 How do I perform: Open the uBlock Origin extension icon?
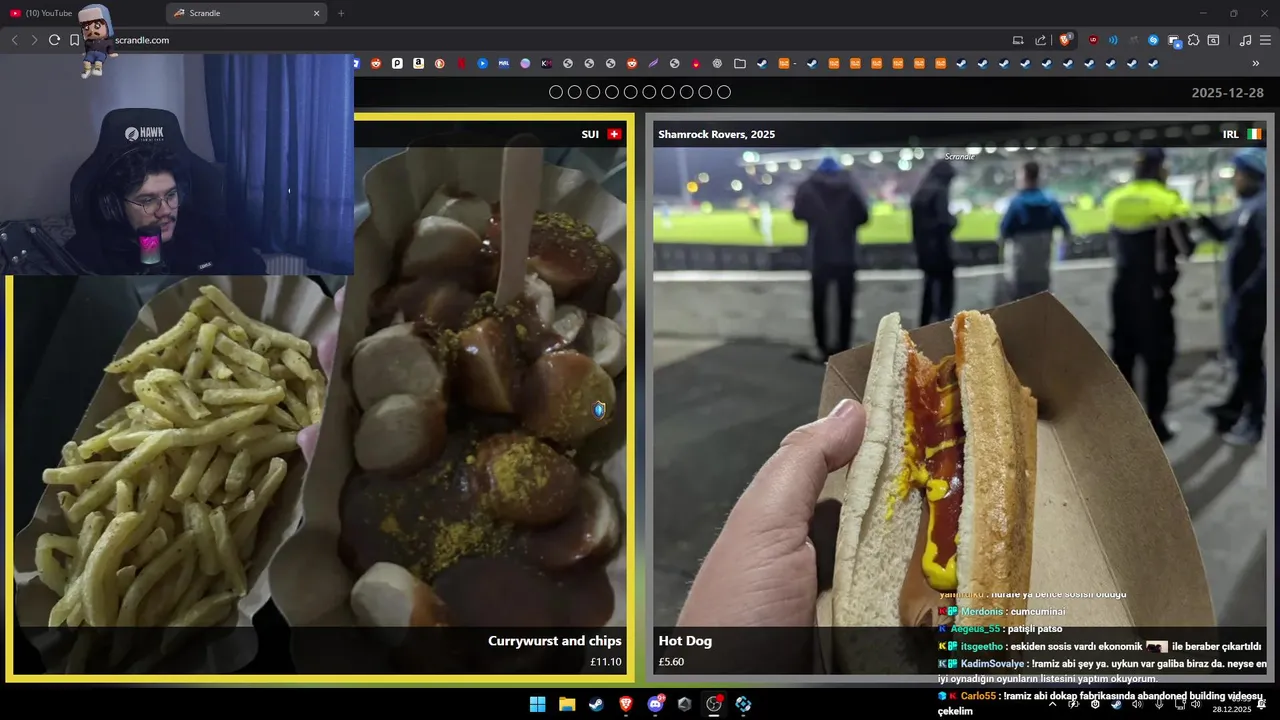1093,40
